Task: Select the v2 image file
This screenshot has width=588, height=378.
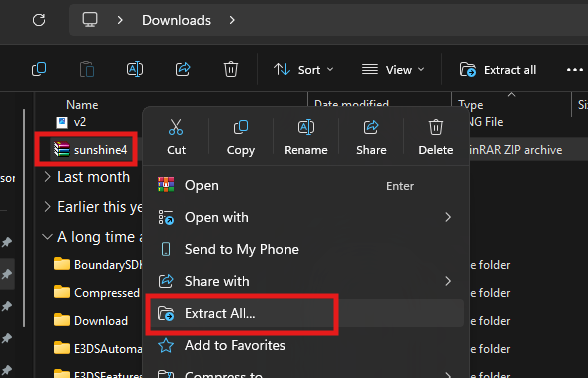Action: (x=71, y=122)
